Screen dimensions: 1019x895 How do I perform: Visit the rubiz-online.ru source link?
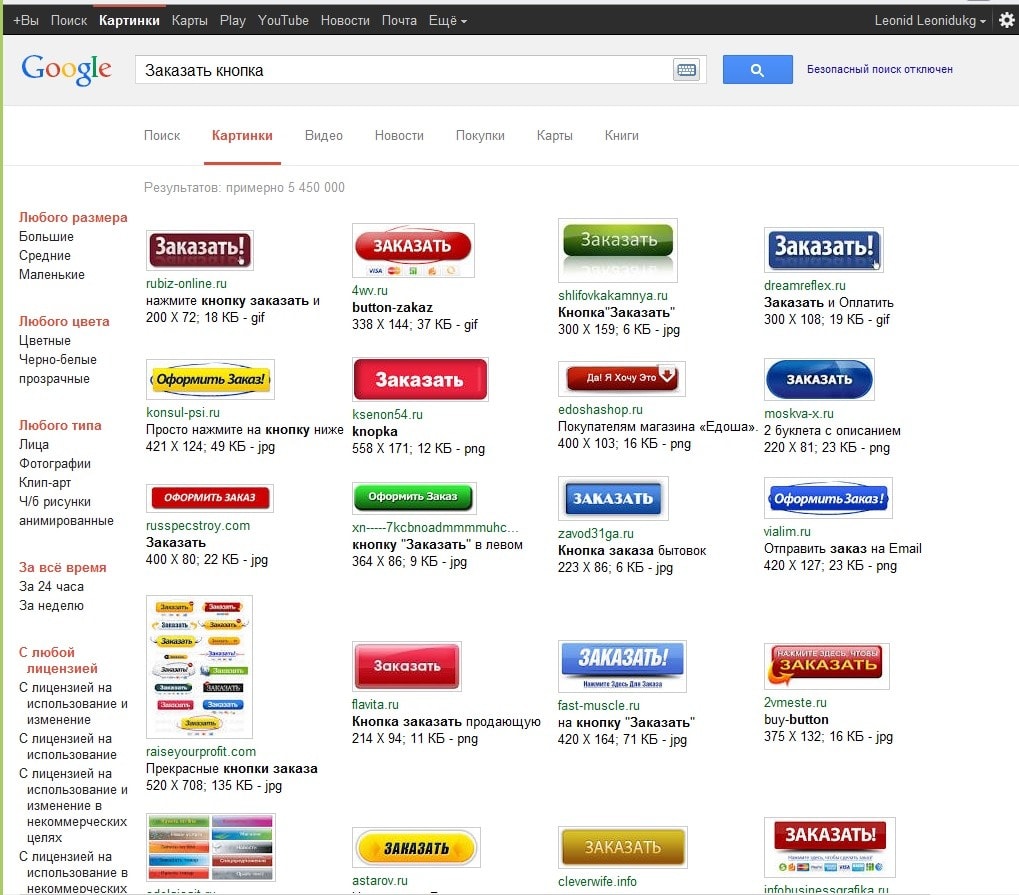[186, 283]
